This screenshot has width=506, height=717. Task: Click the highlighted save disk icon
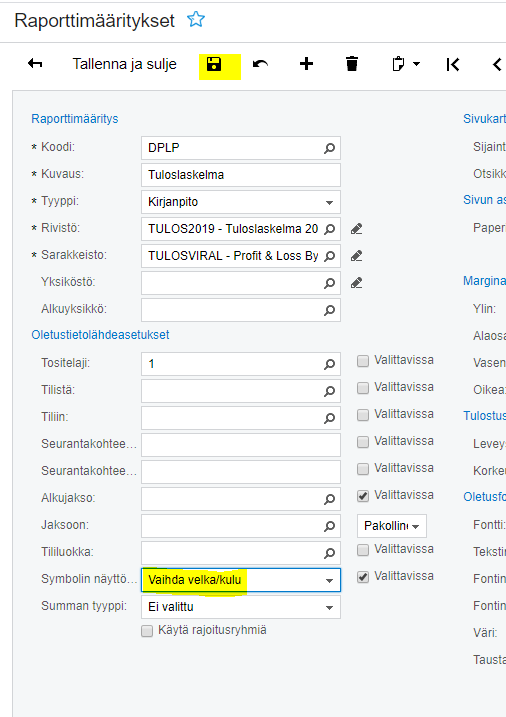pyautogui.click(x=214, y=64)
